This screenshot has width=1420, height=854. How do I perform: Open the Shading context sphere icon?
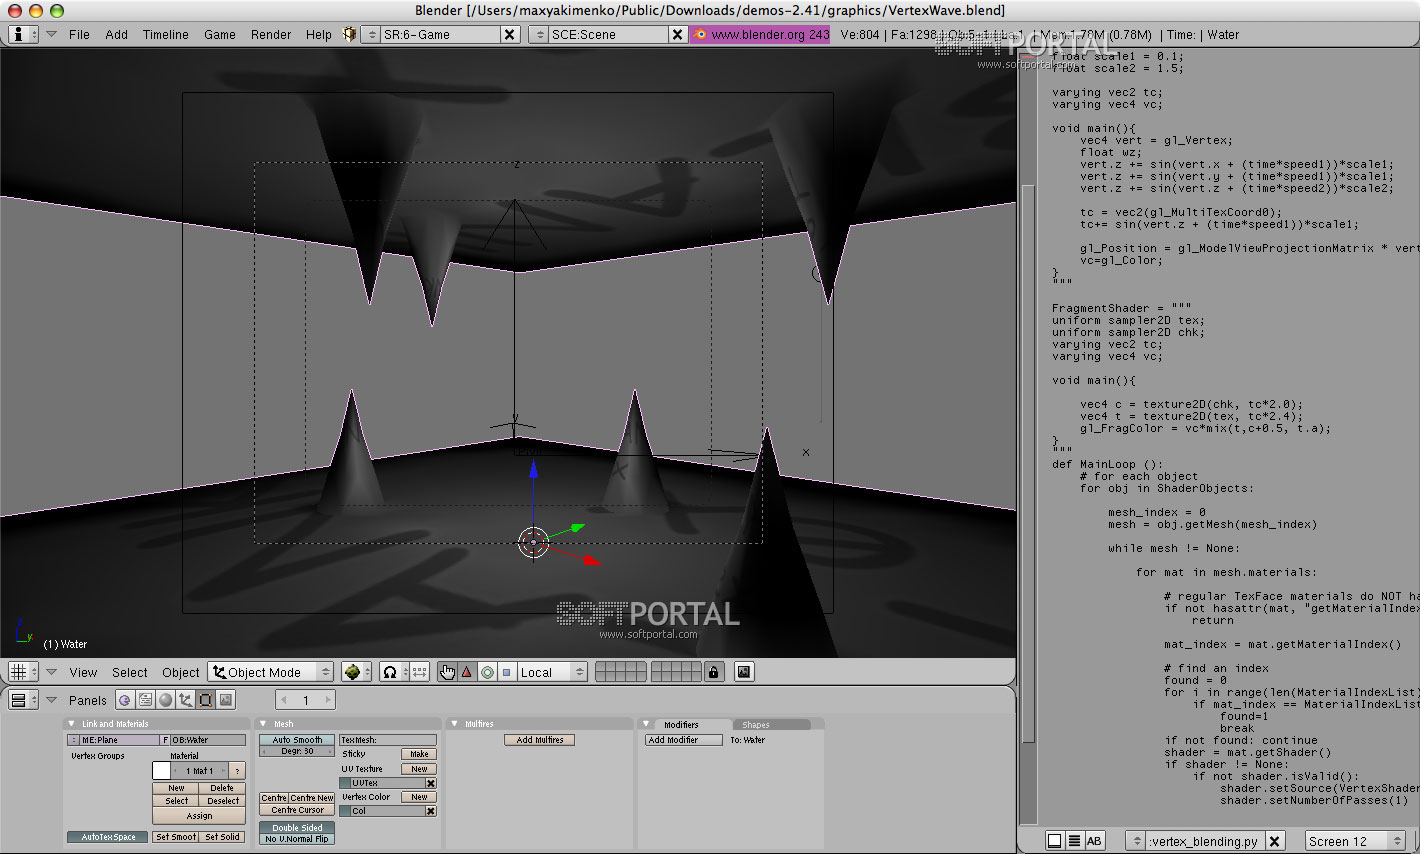click(x=165, y=700)
